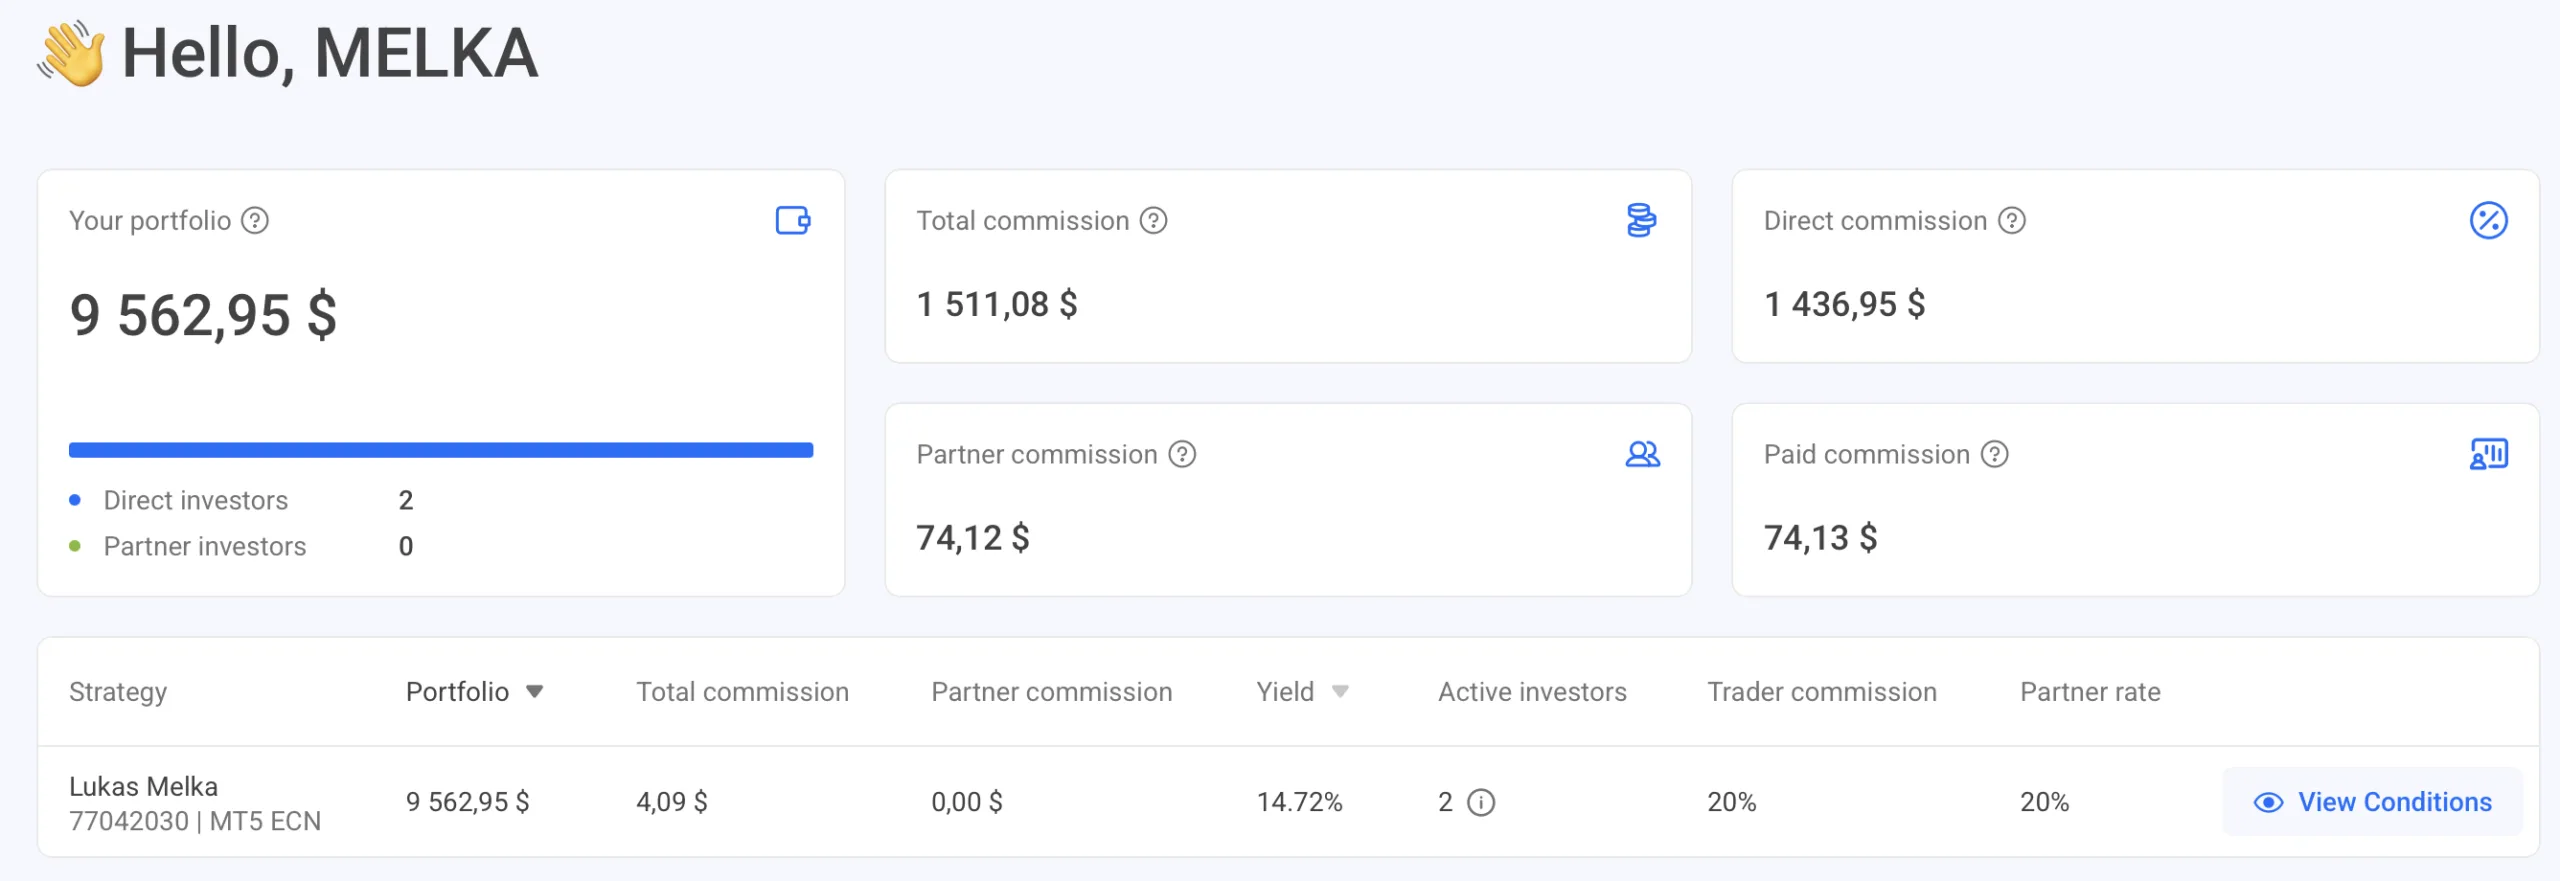Click account number 77042030 | MT5 ECN
This screenshot has height=881, width=2560.
tap(195, 821)
